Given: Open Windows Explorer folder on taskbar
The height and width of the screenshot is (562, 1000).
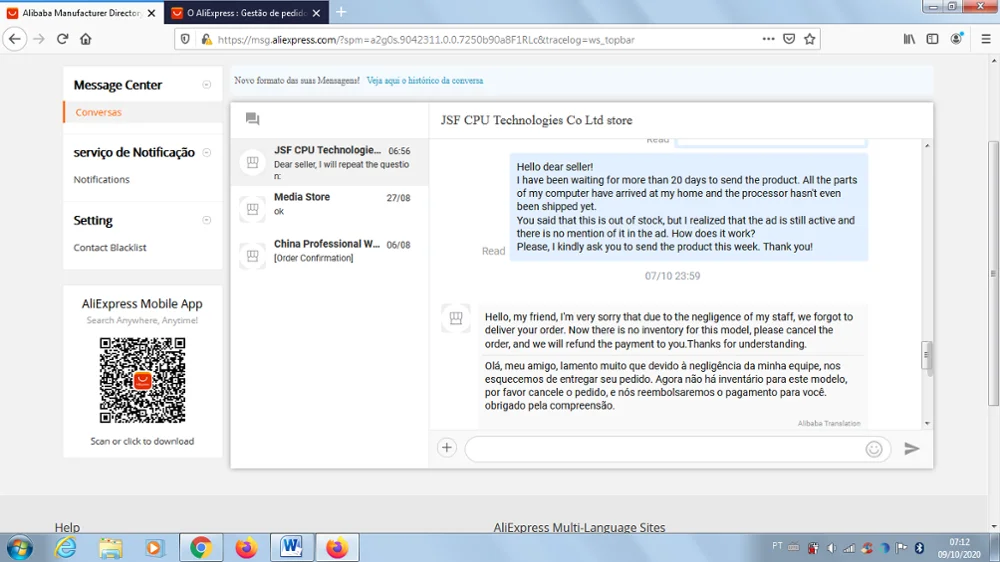Looking at the screenshot, I should pyautogui.click(x=110, y=547).
